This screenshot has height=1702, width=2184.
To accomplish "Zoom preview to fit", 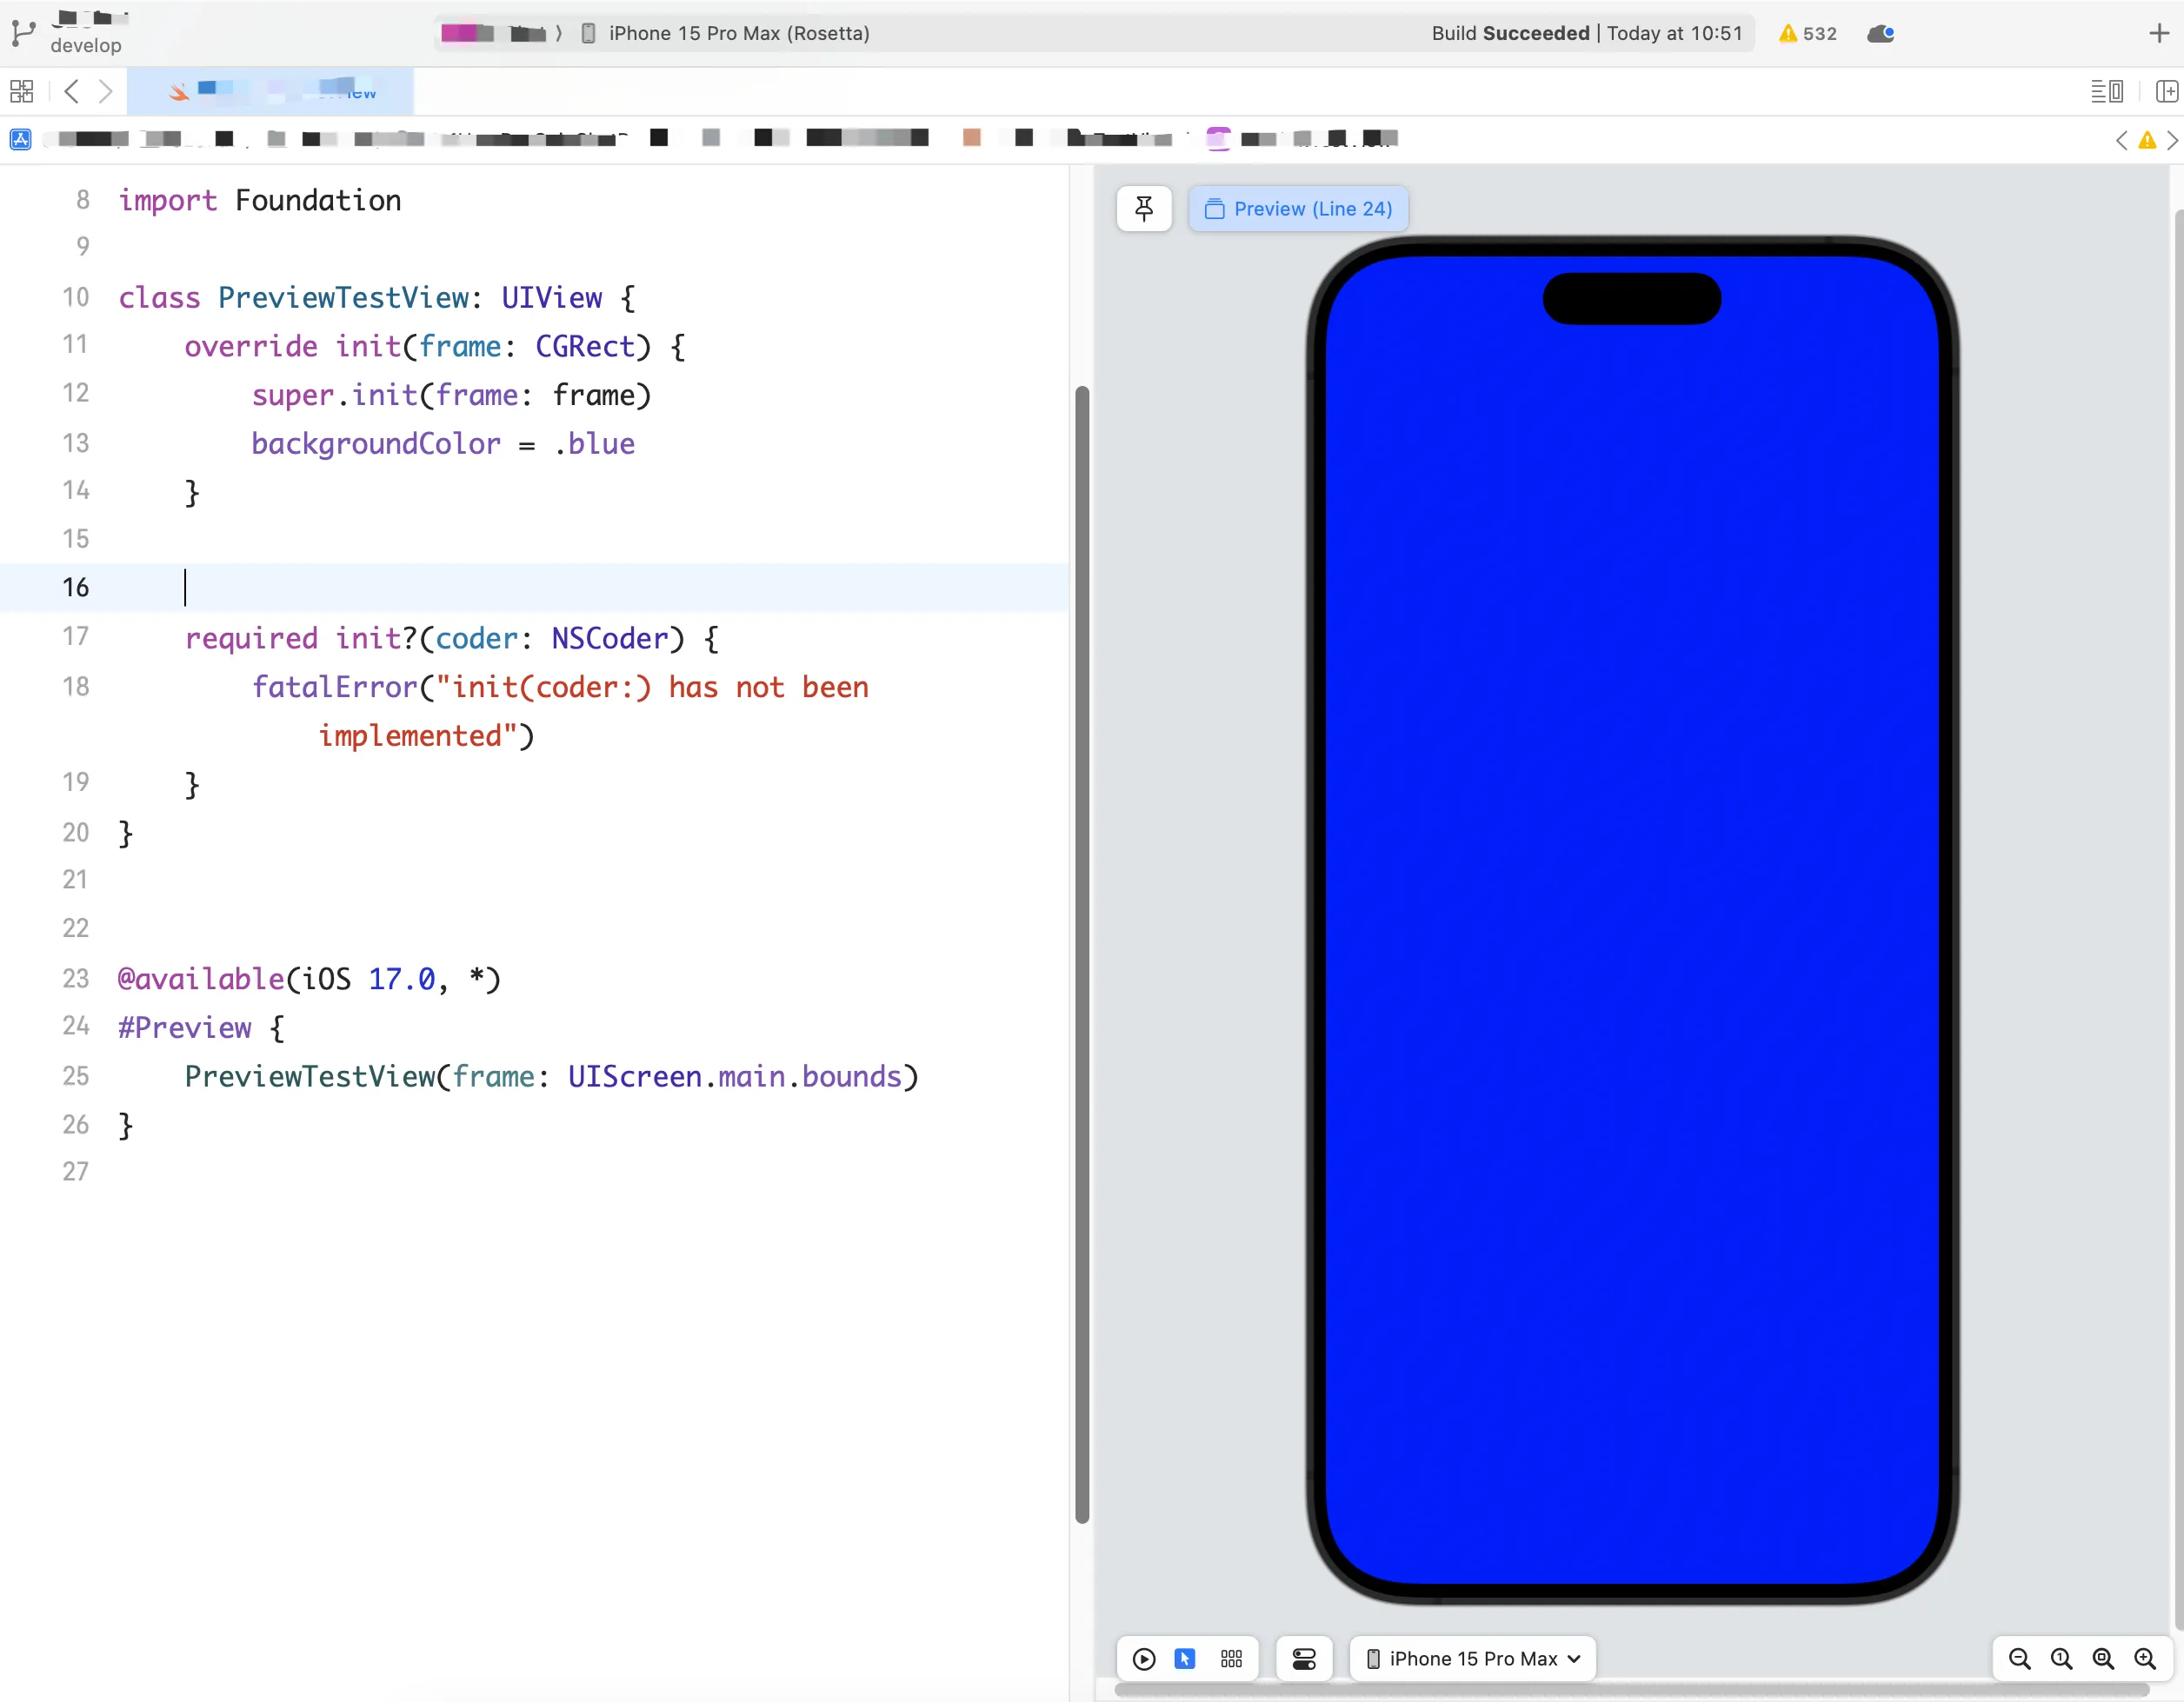I will (2103, 1659).
